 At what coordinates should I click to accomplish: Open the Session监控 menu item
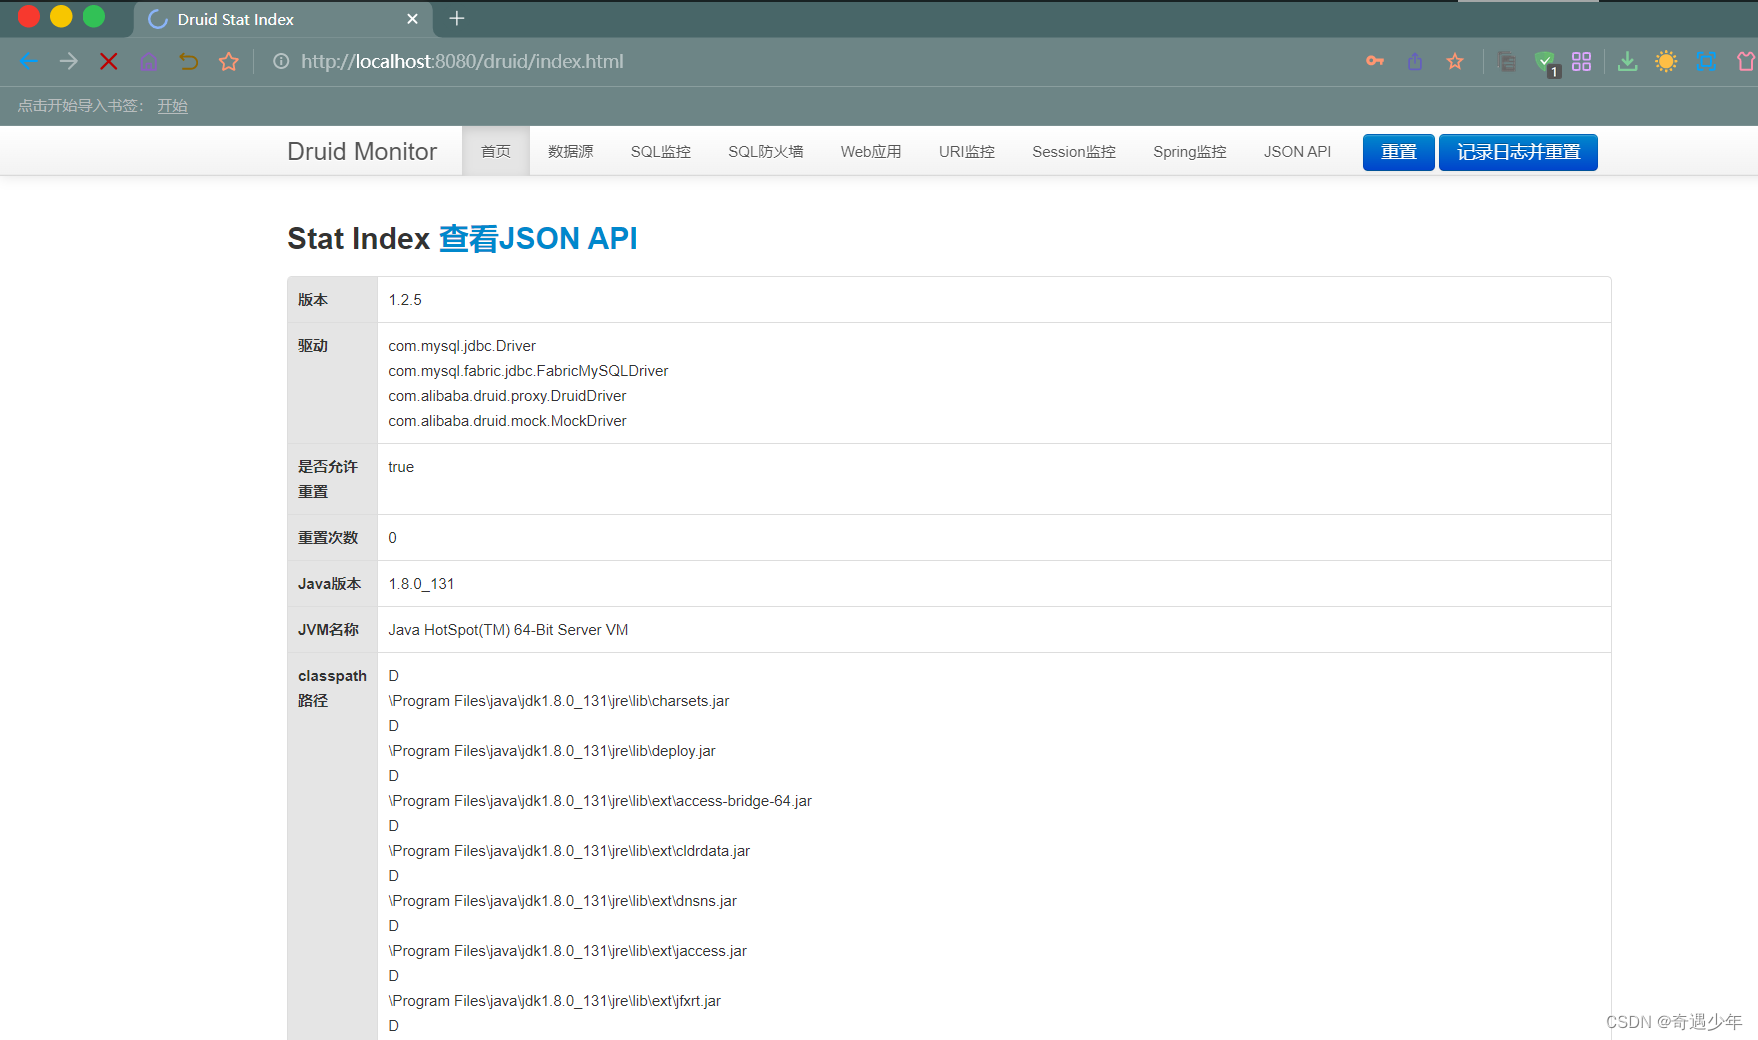point(1074,151)
